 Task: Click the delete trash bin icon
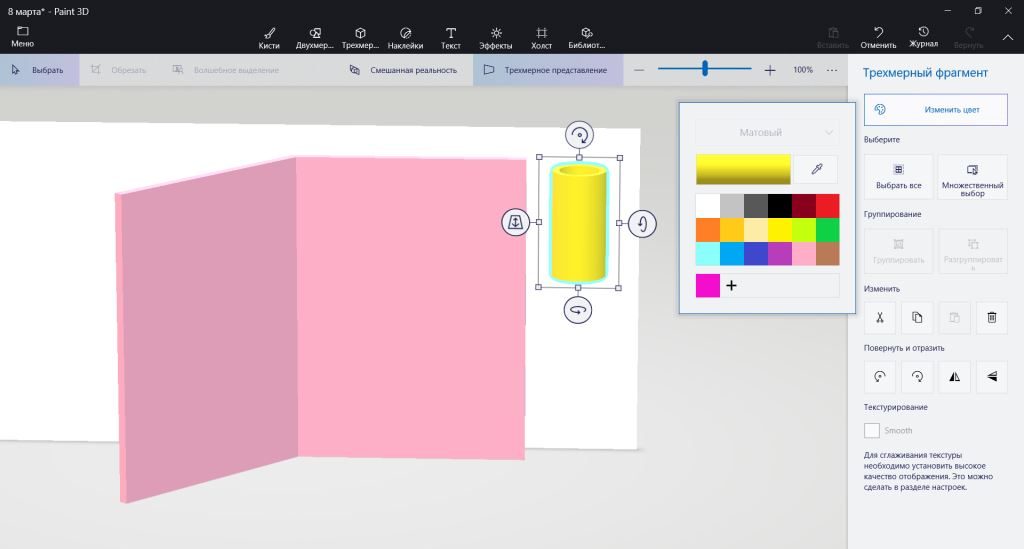coord(992,317)
